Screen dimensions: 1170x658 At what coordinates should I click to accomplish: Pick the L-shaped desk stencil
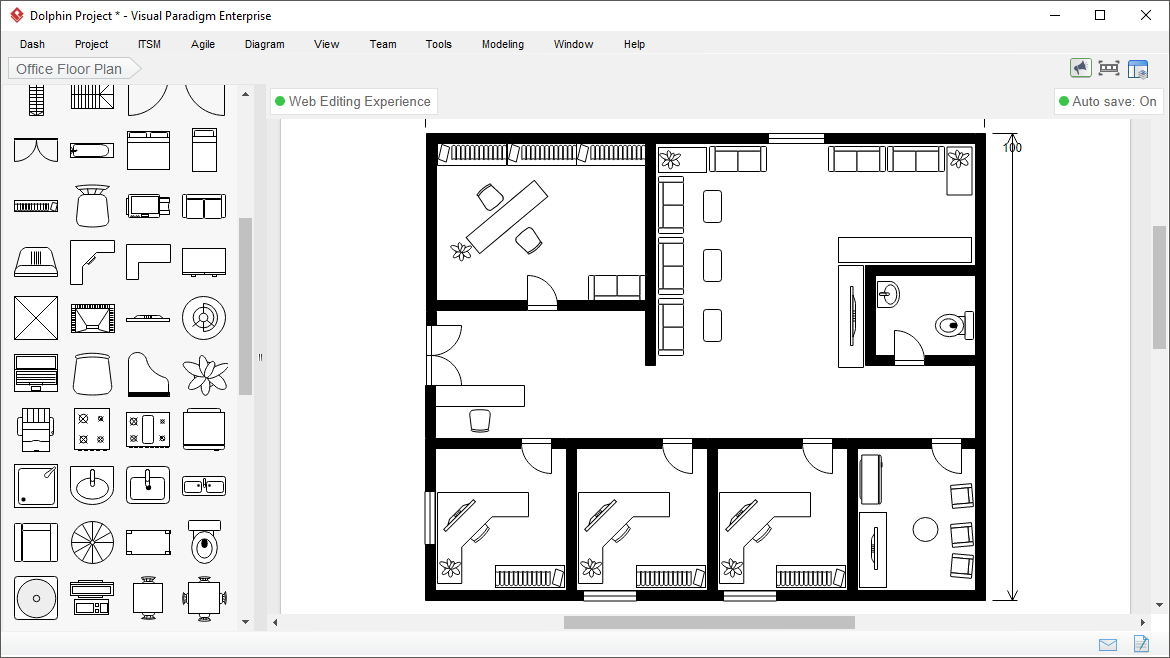[148, 262]
